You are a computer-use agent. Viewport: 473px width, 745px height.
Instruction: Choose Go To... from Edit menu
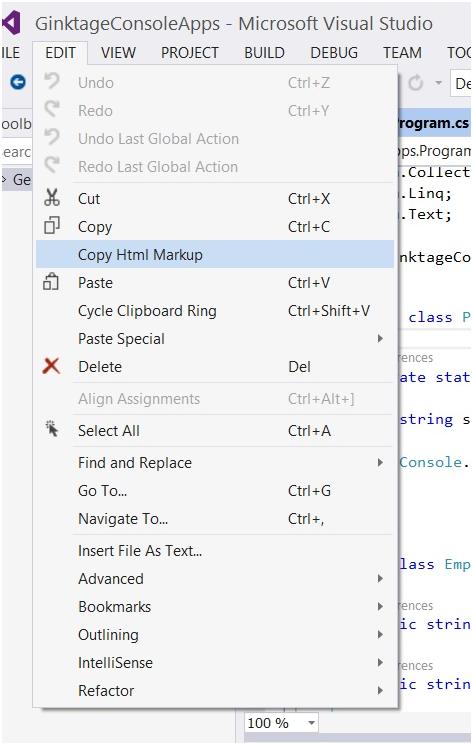tap(215, 490)
